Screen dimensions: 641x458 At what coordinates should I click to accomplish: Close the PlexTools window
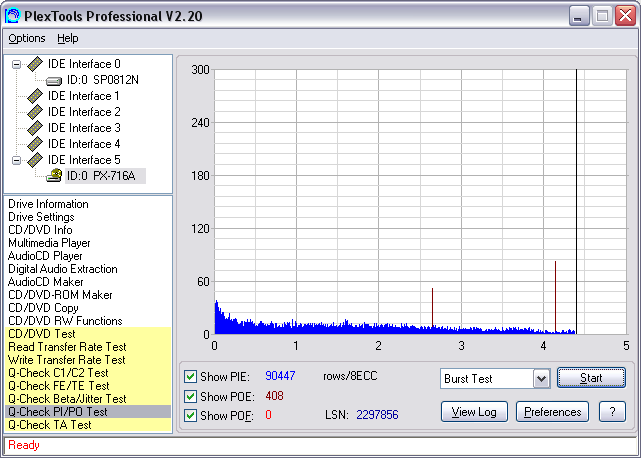(625, 16)
